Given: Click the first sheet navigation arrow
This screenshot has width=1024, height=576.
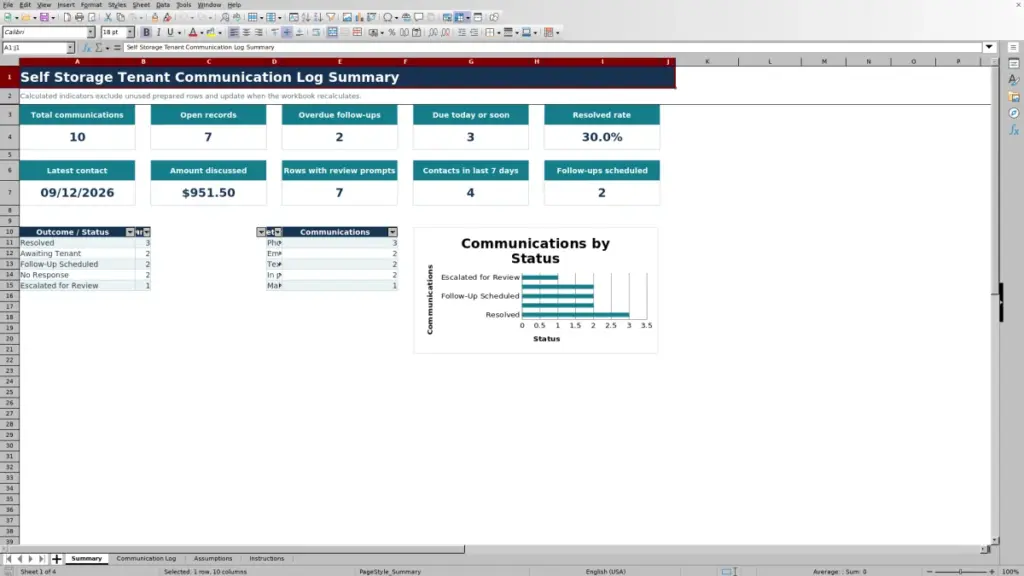Looking at the screenshot, I should (8, 558).
